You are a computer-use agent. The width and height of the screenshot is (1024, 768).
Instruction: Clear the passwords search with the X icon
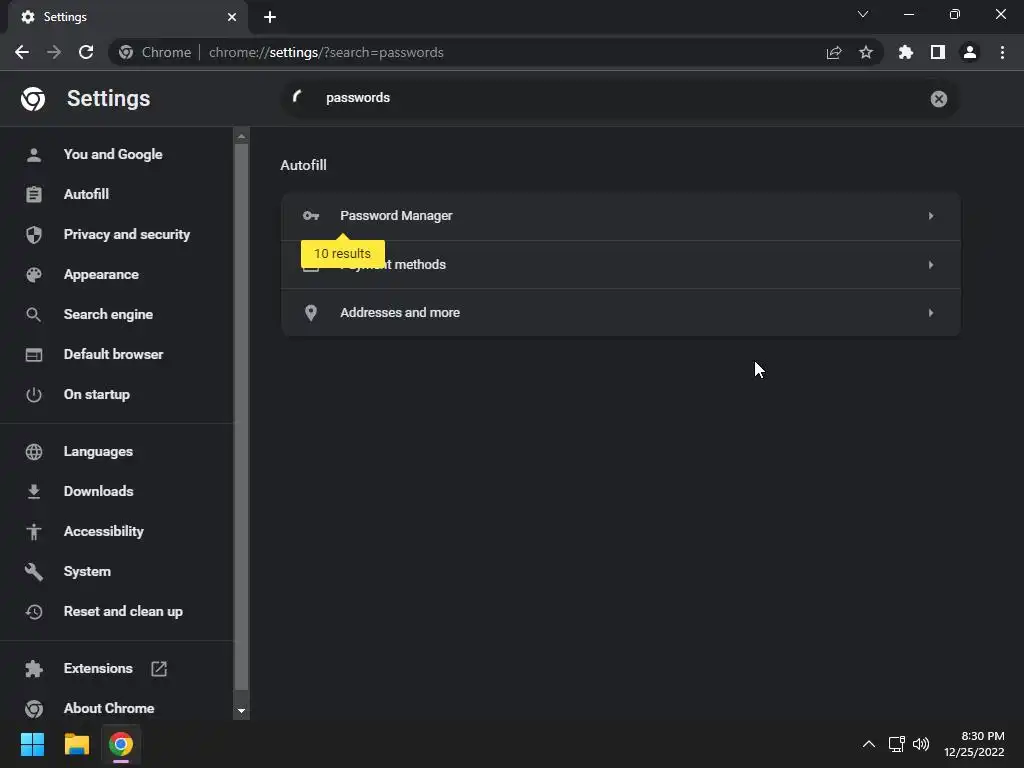click(x=938, y=99)
